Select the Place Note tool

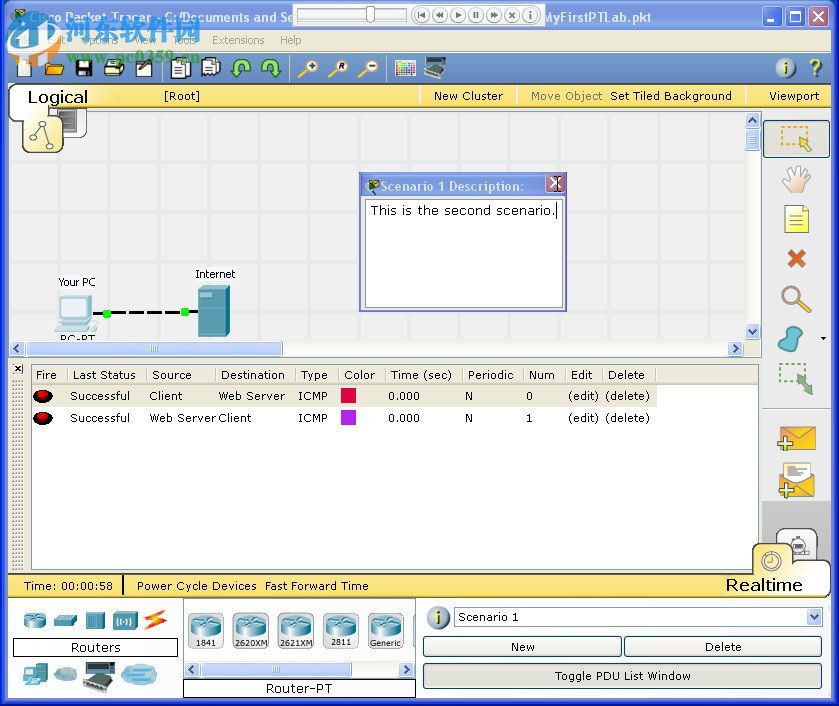click(796, 219)
